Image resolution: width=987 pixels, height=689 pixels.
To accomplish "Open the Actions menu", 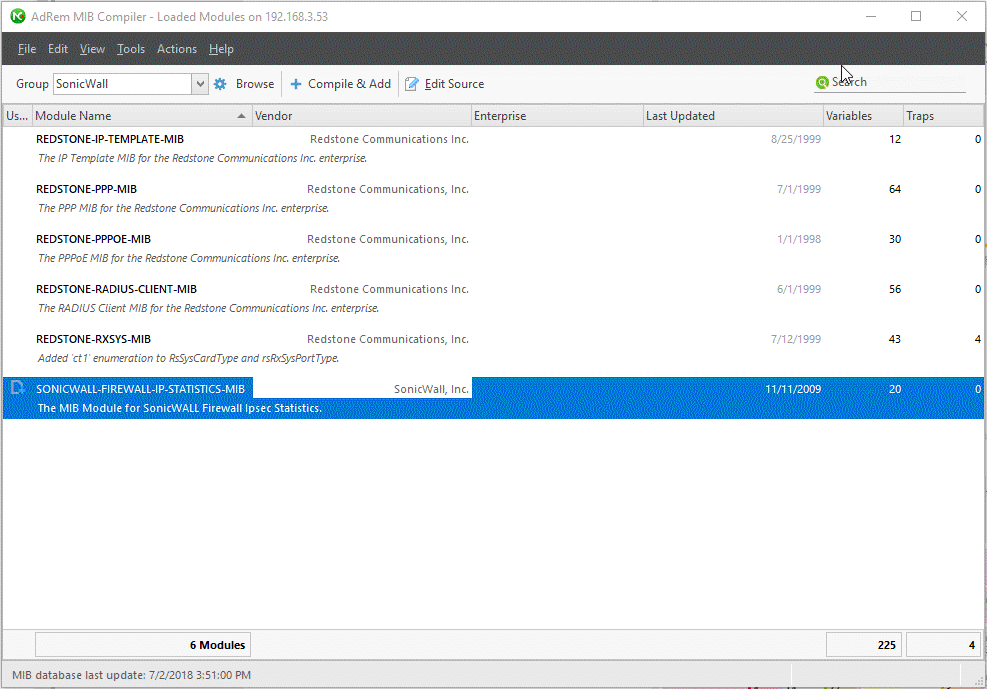I will coord(177,49).
